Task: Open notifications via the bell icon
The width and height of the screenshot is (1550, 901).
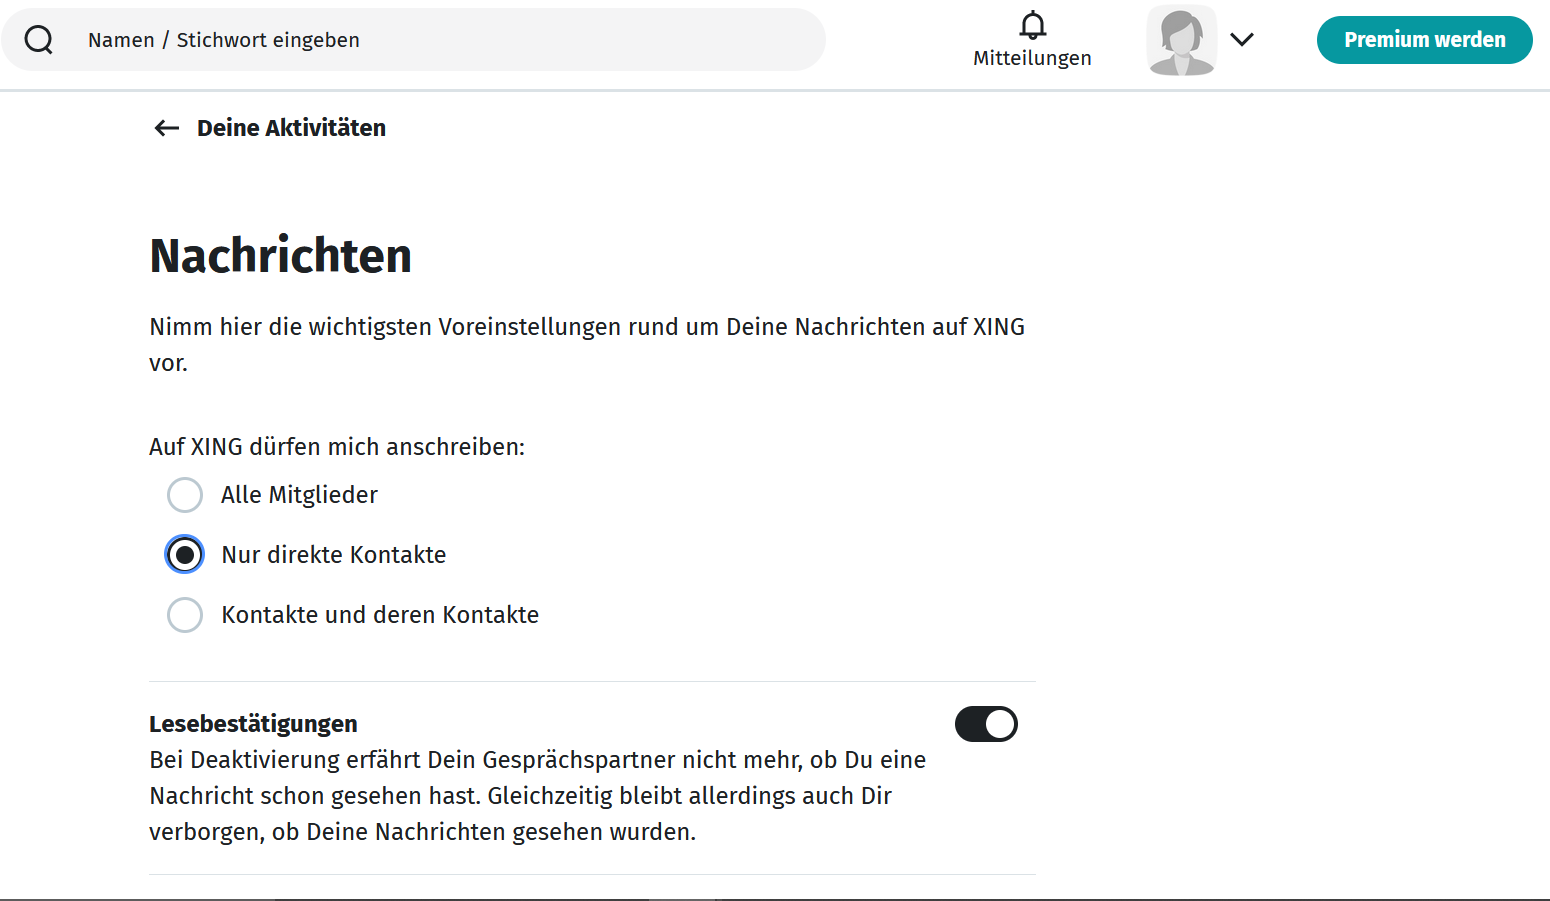Action: 1032,25
